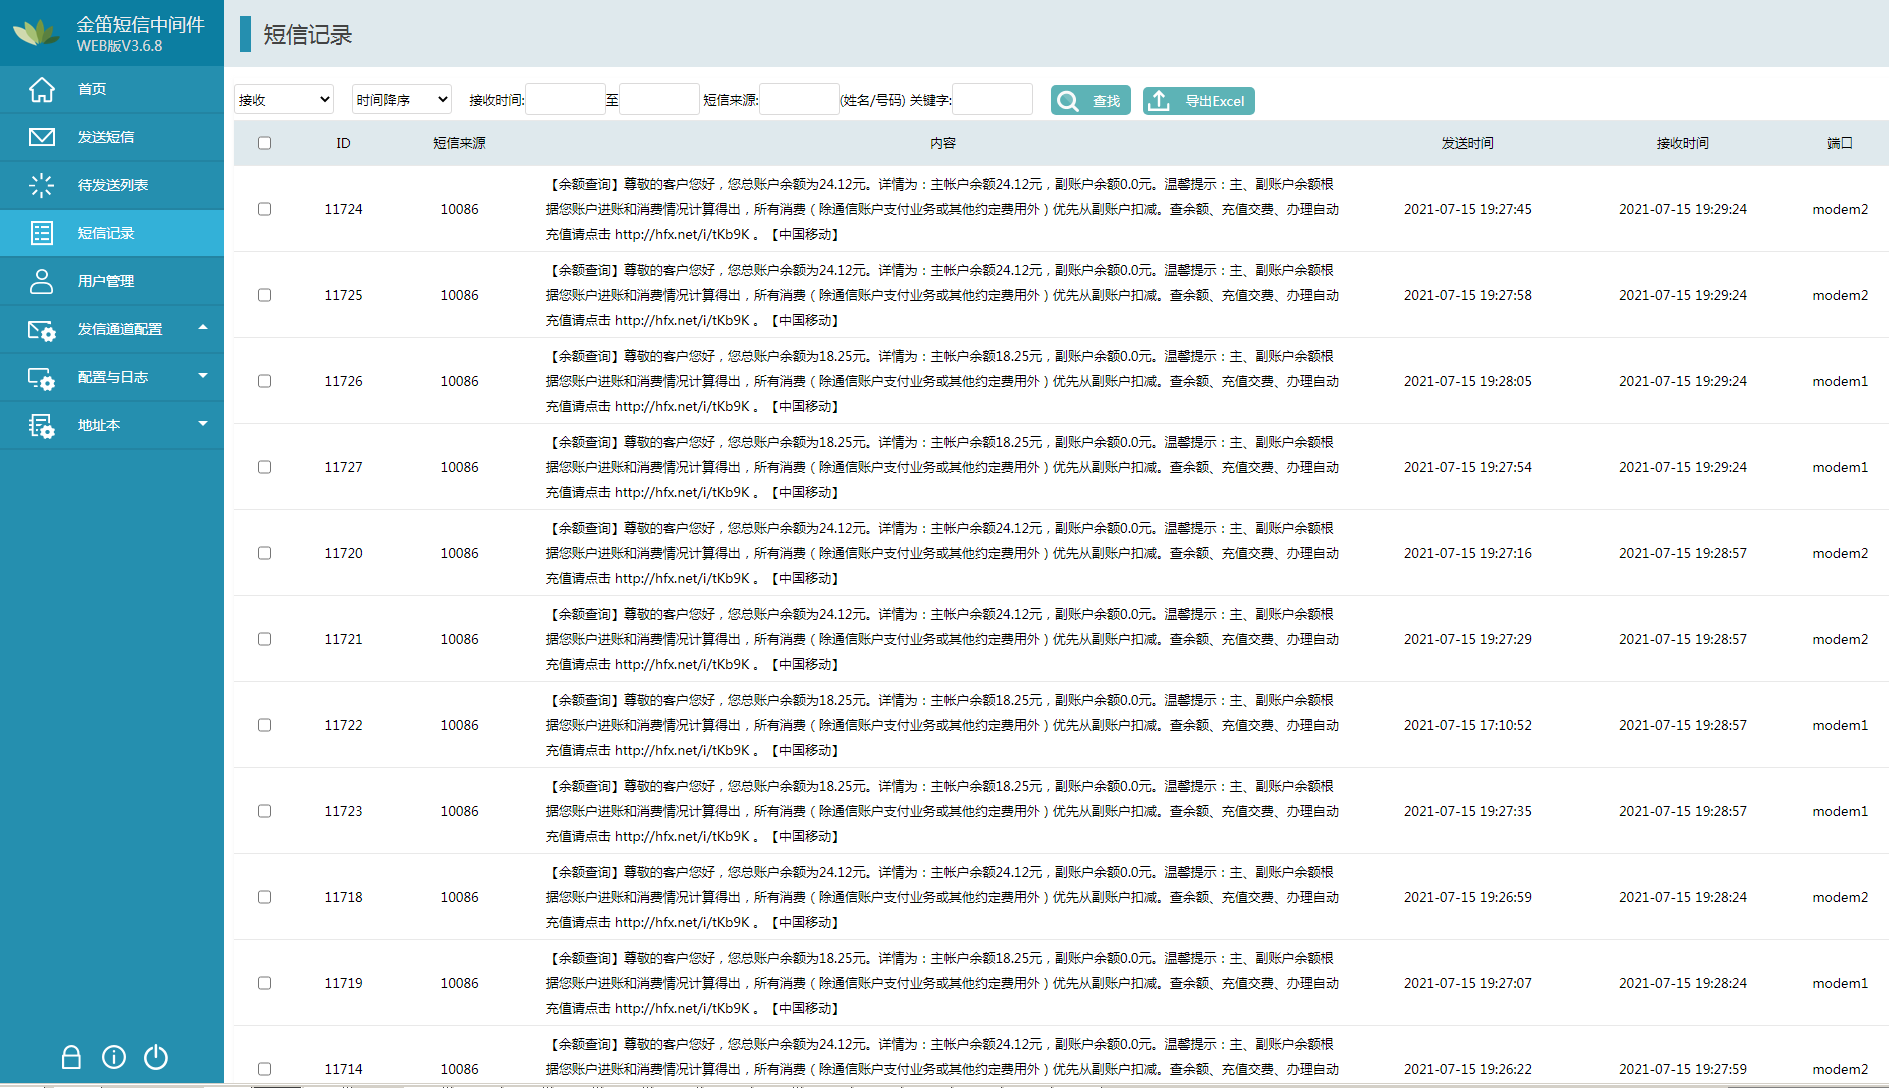Open the 时间降序 sort order dropdown
The height and width of the screenshot is (1088, 1889).
tap(402, 100)
